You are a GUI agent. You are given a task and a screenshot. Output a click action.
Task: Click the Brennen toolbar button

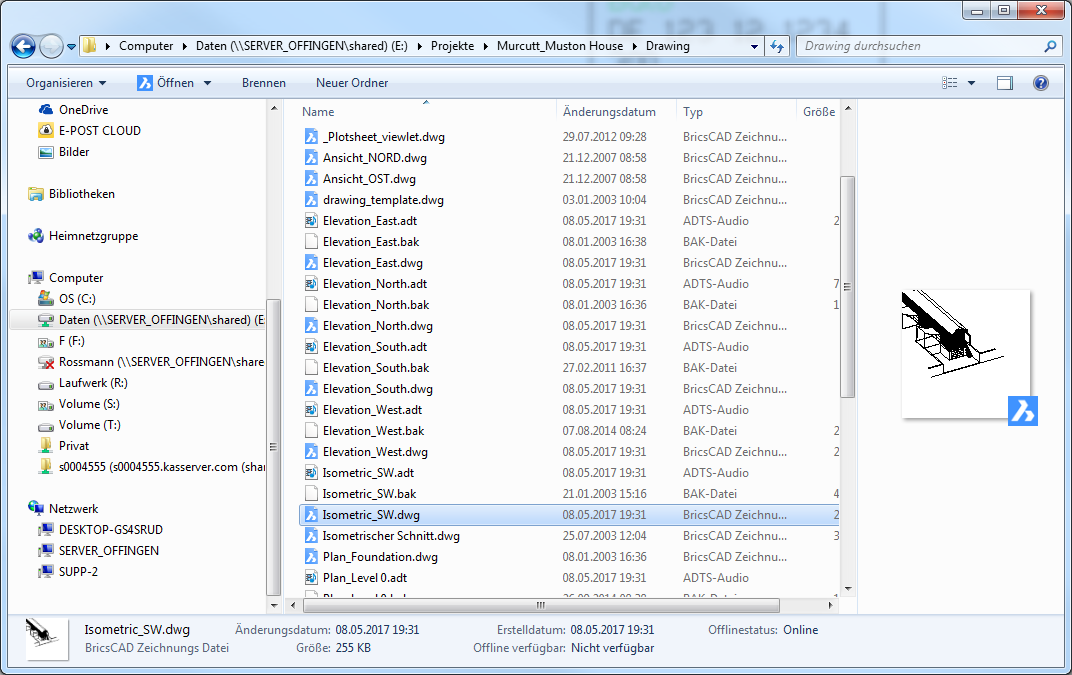[x=263, y=83]
